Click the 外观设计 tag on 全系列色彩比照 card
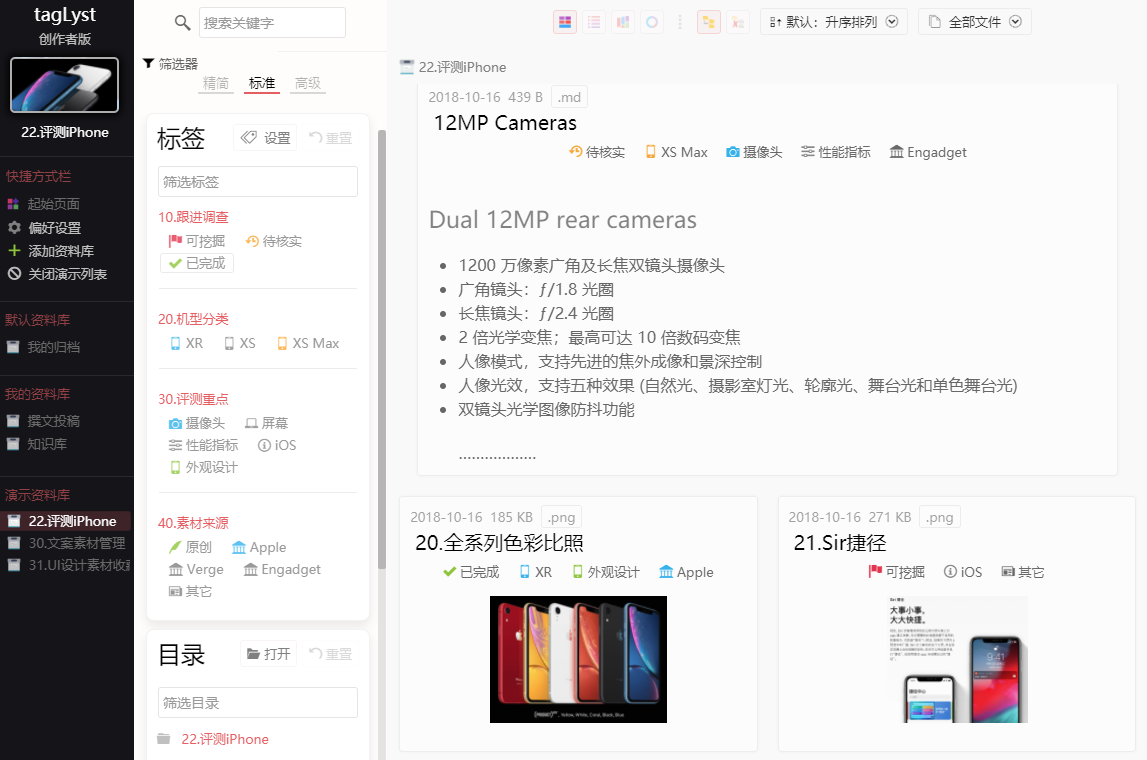This screenshot has height=760, width=1147. 606,572
